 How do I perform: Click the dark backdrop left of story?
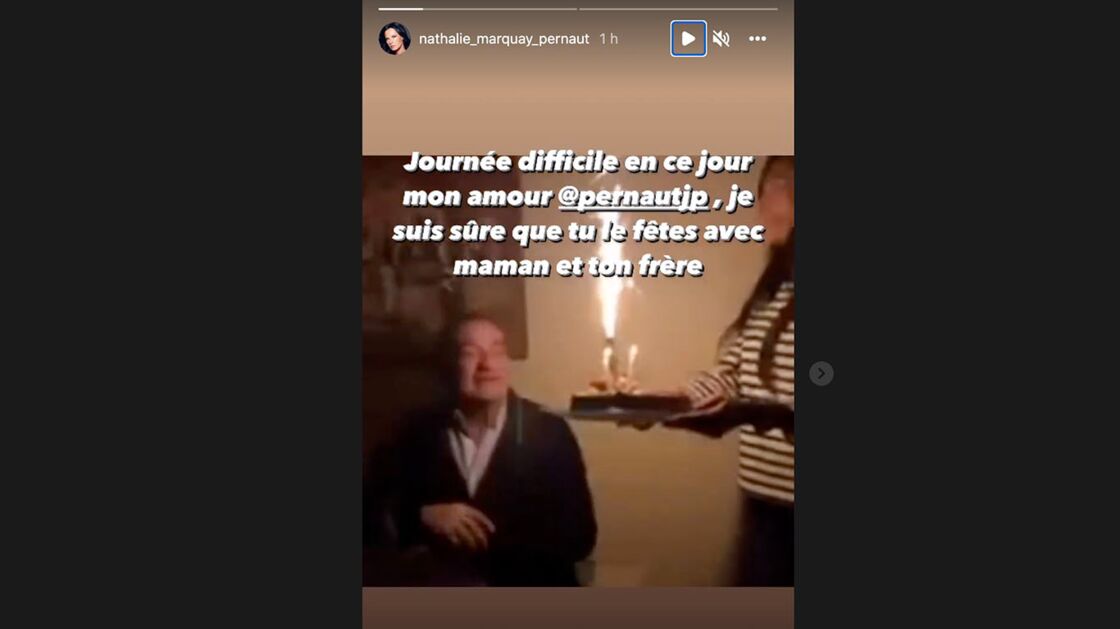point(181,314)
